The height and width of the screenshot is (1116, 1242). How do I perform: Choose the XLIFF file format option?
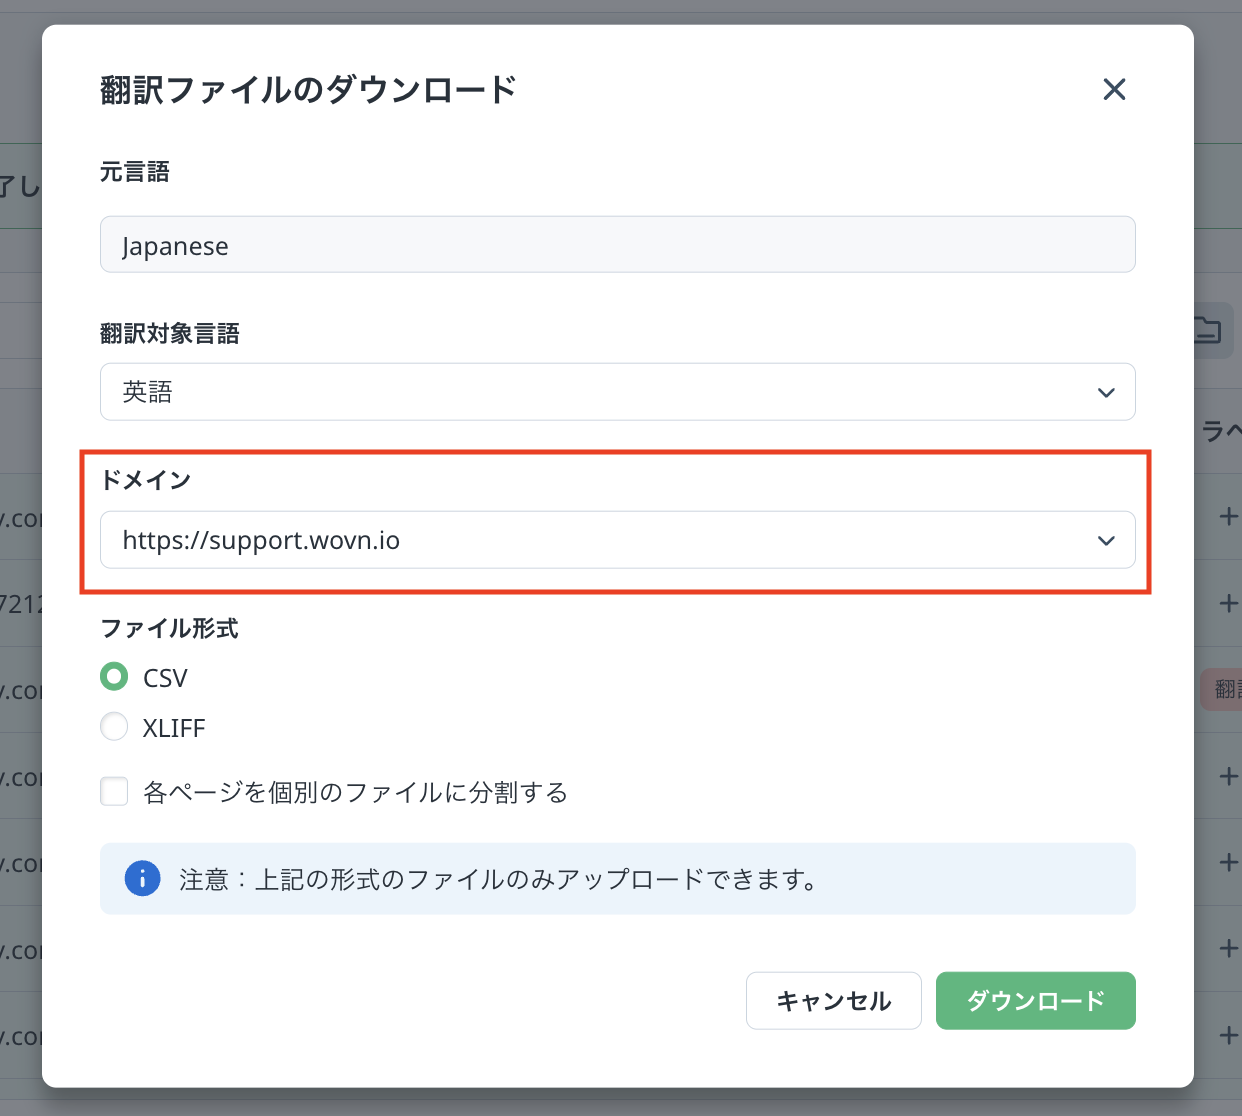point(114,727)
